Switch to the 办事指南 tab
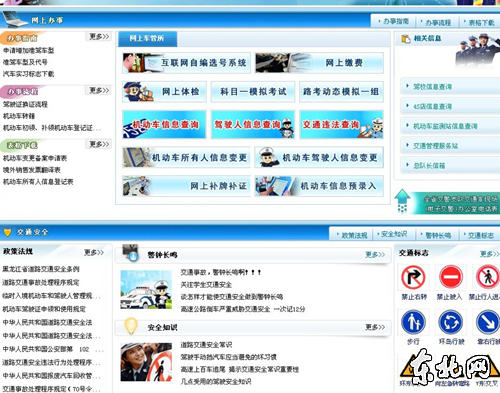500x393 pixels. coord(394,21)
